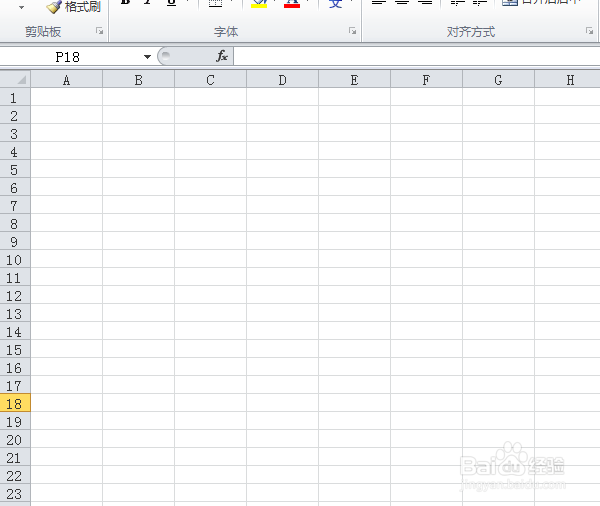Click the Insert Function fx button

click(x=222, y=56)
